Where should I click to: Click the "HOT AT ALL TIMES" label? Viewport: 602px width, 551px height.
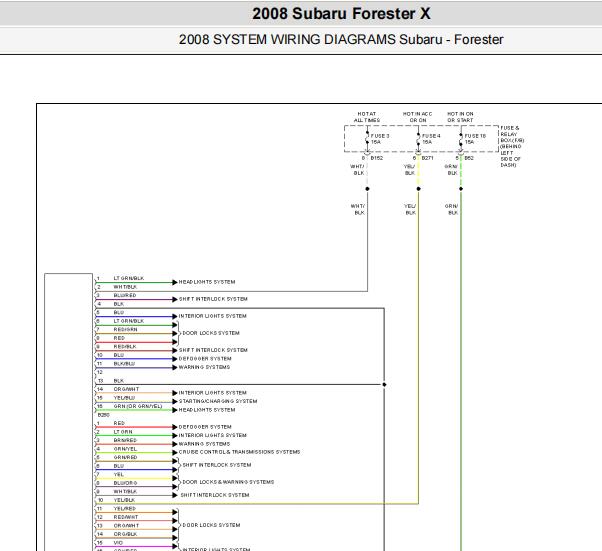tap(367, 117)
